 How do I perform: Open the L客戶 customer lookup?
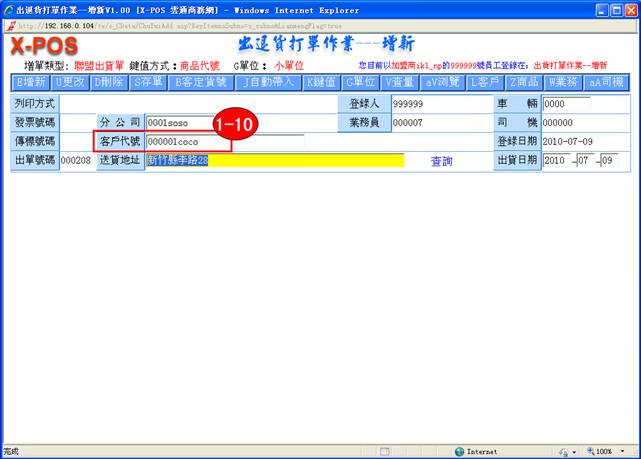pos(487,82)
